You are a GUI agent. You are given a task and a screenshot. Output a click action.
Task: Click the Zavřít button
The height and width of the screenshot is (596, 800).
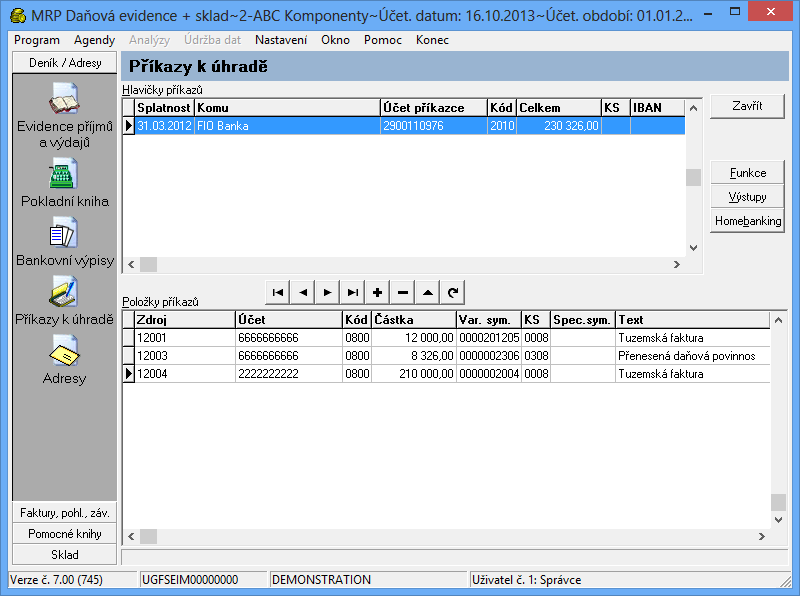[x=747, y=107]
